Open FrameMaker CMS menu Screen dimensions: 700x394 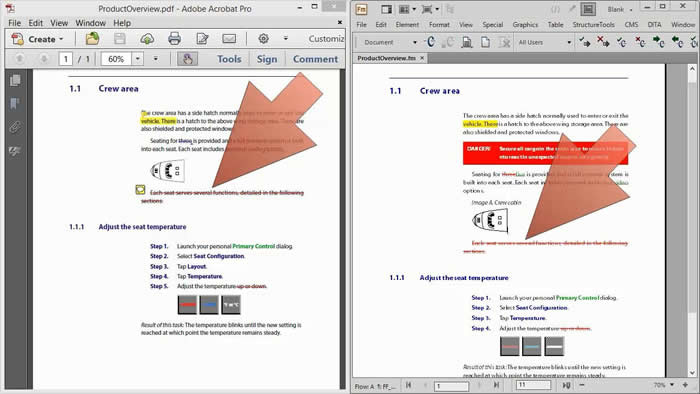pyautogui.click(x=631, y=25)
